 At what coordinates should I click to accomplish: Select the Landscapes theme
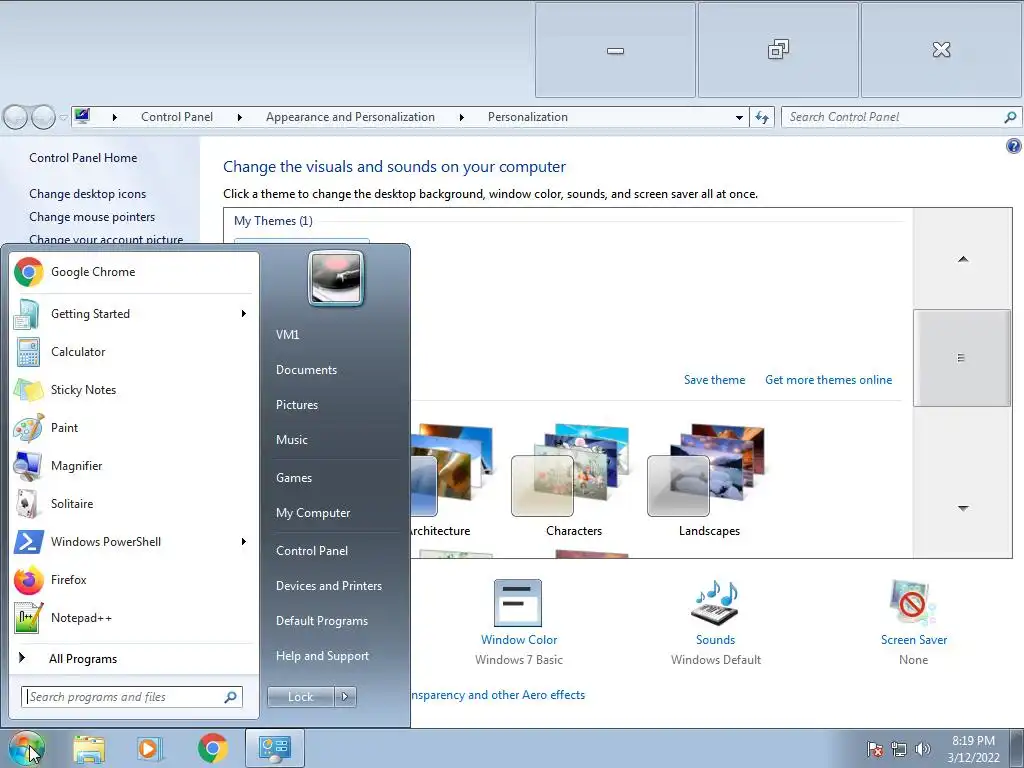pyautogui.click(x=709, y=480)
